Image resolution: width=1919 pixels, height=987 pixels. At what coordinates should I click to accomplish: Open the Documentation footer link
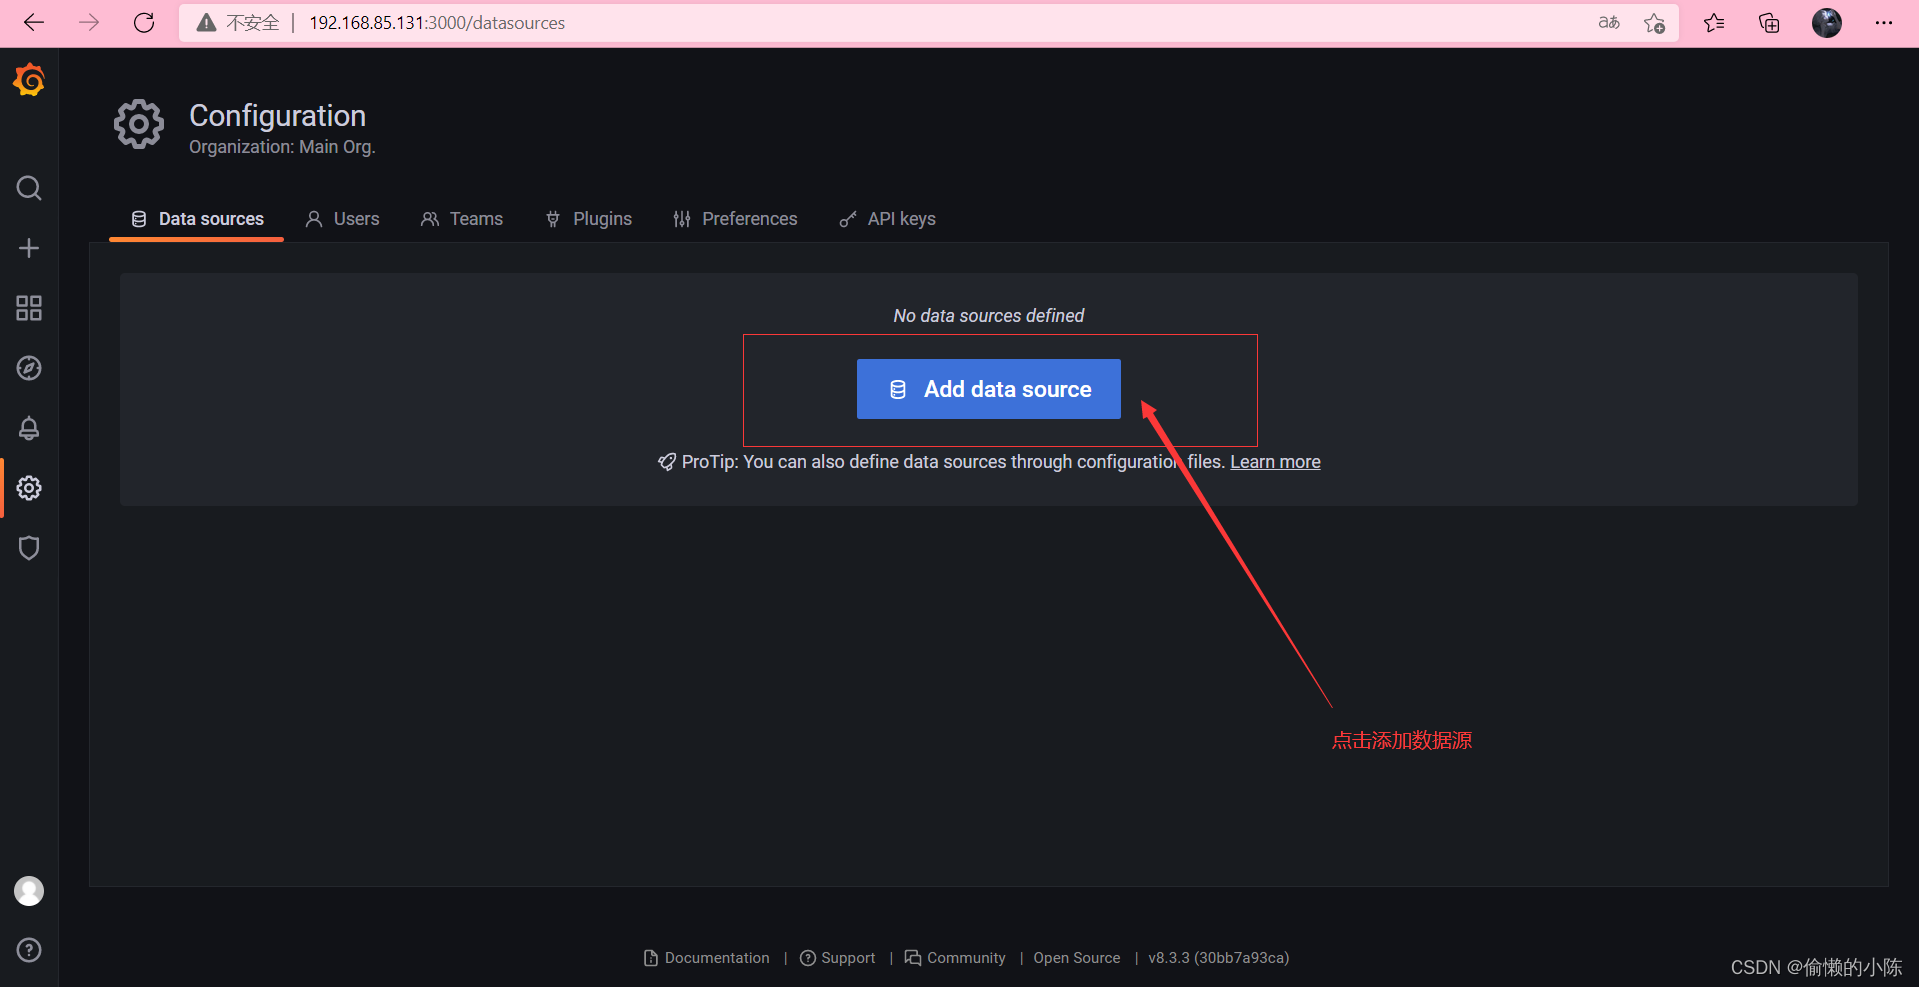[x=707, y=958]
